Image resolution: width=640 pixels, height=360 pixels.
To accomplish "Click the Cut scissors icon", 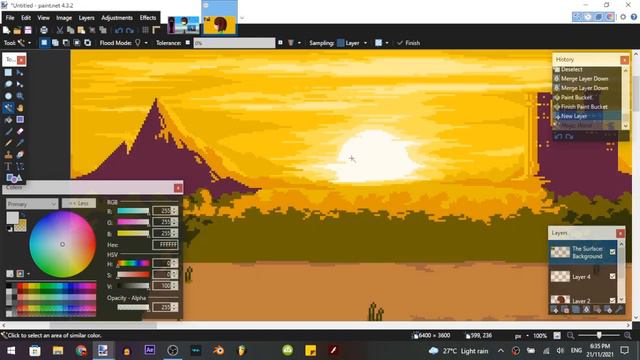I will [x=60, y=30].
